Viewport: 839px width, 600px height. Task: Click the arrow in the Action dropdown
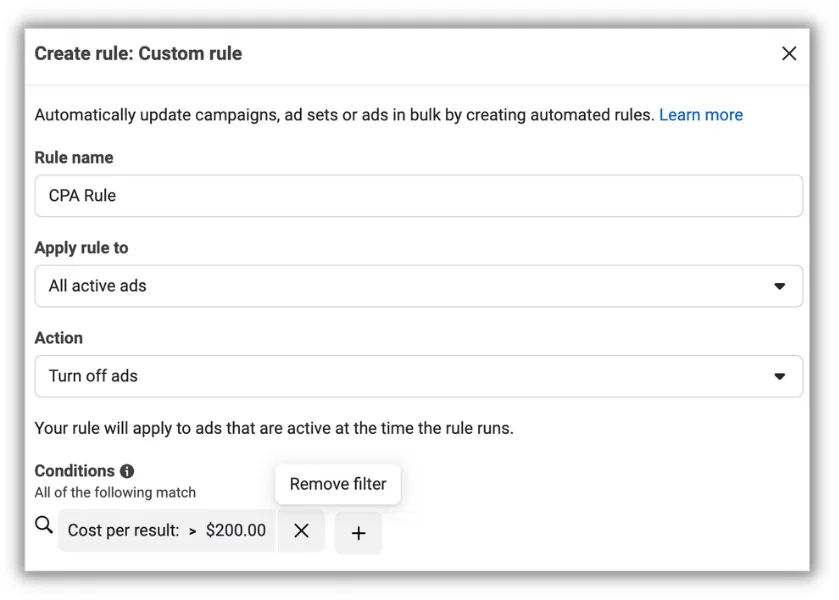(780, 377)
